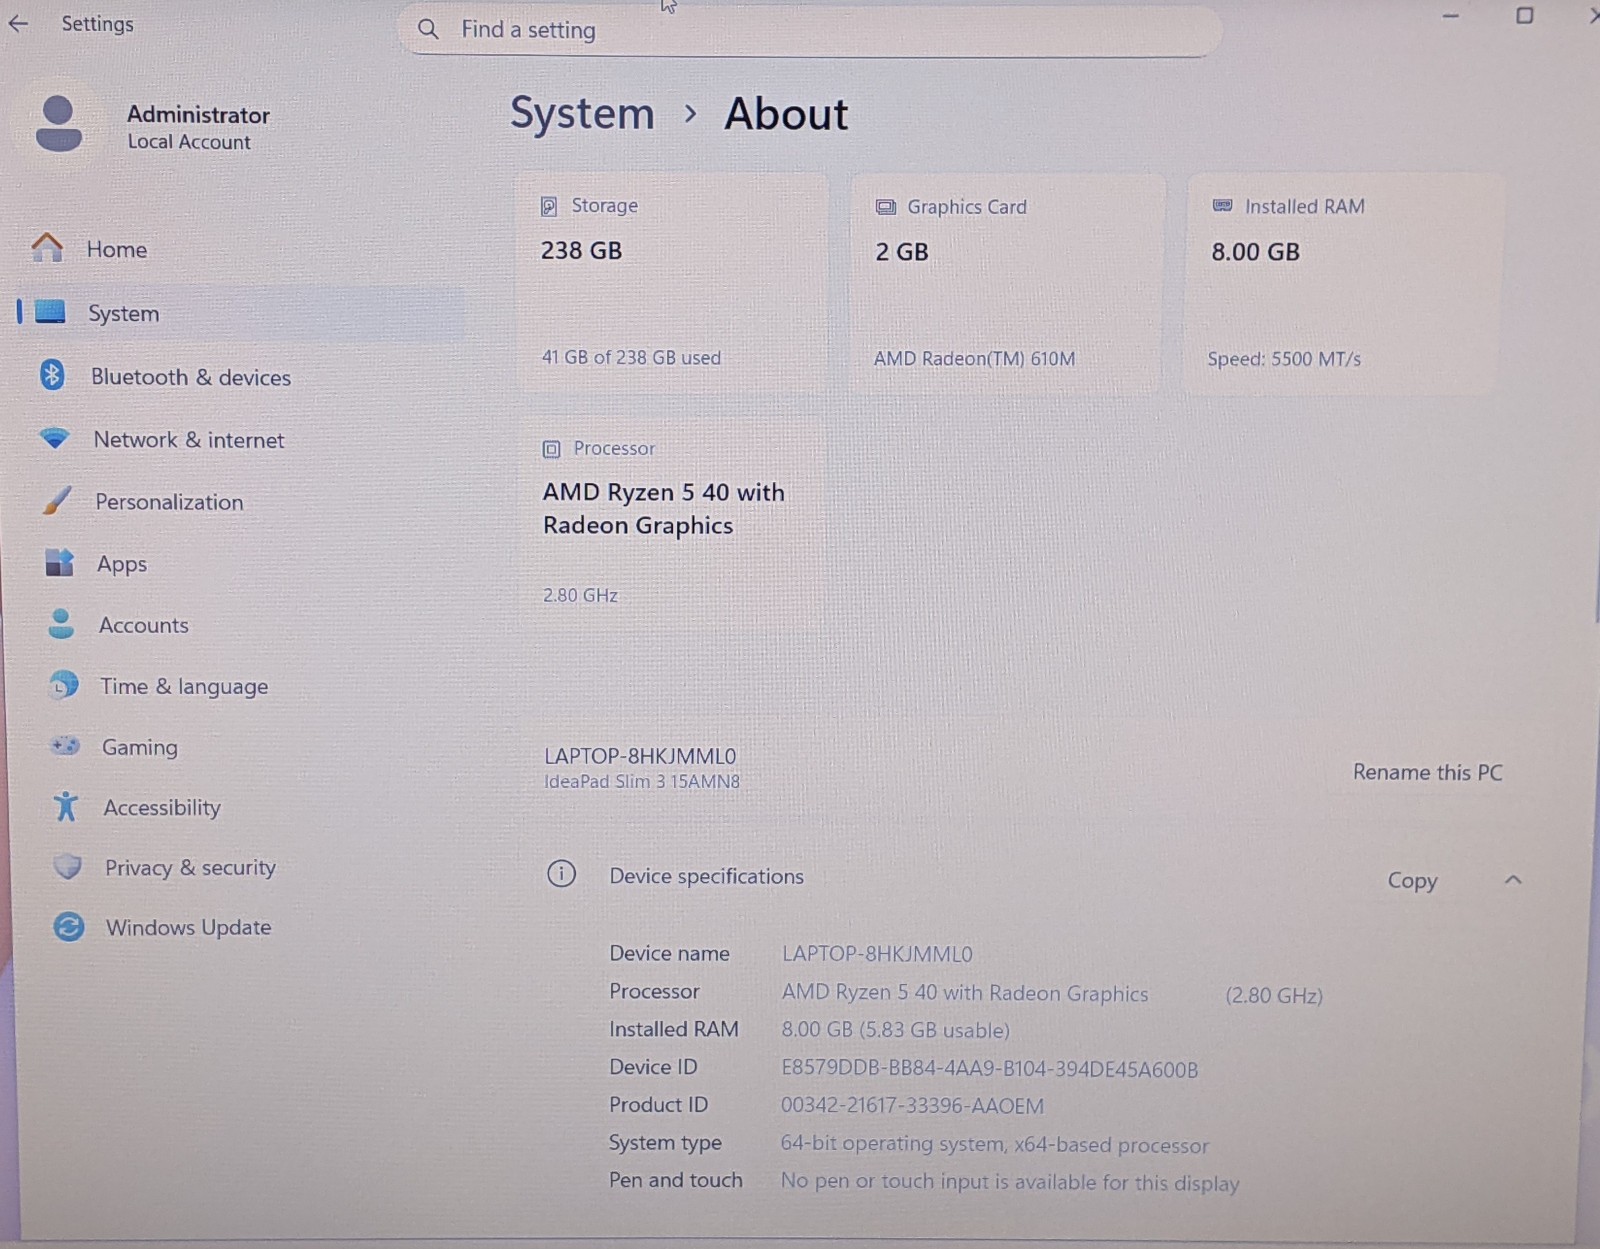Click the Graphics Card icon
The image size is (1600, 1249).
pyautogui.click(x=886, y=207)
